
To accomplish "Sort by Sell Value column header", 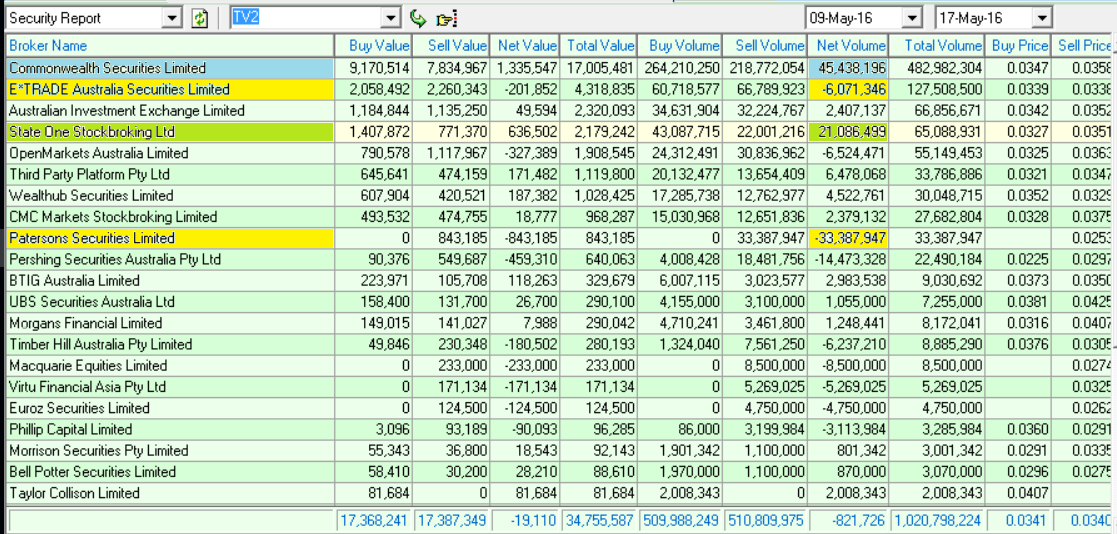I will tap(451, 46).
